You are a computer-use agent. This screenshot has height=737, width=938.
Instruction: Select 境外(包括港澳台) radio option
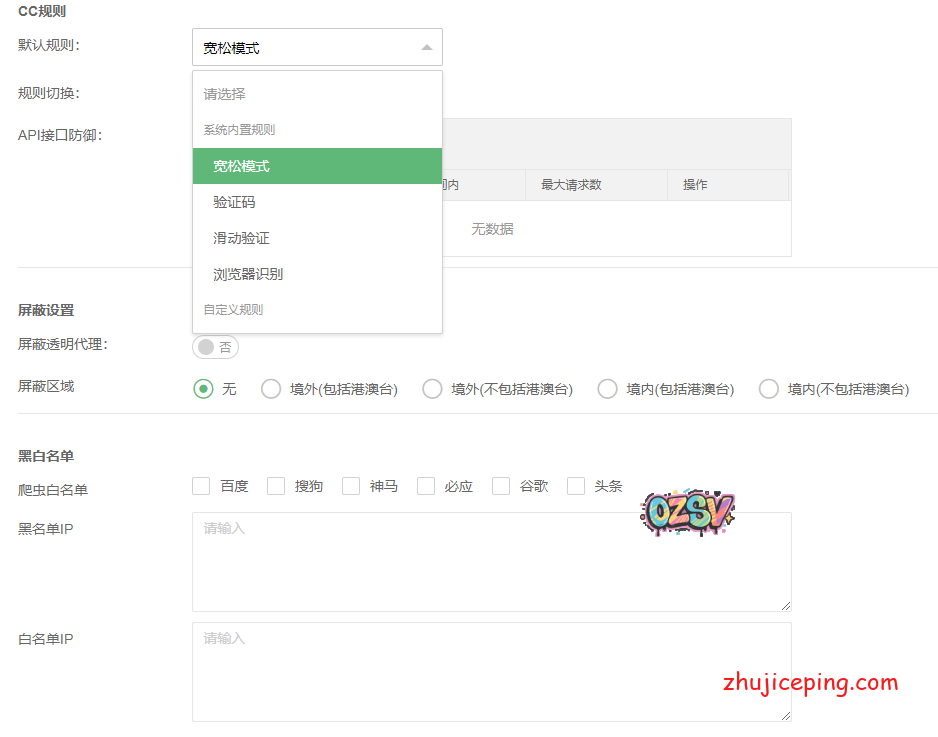(271, 389)
